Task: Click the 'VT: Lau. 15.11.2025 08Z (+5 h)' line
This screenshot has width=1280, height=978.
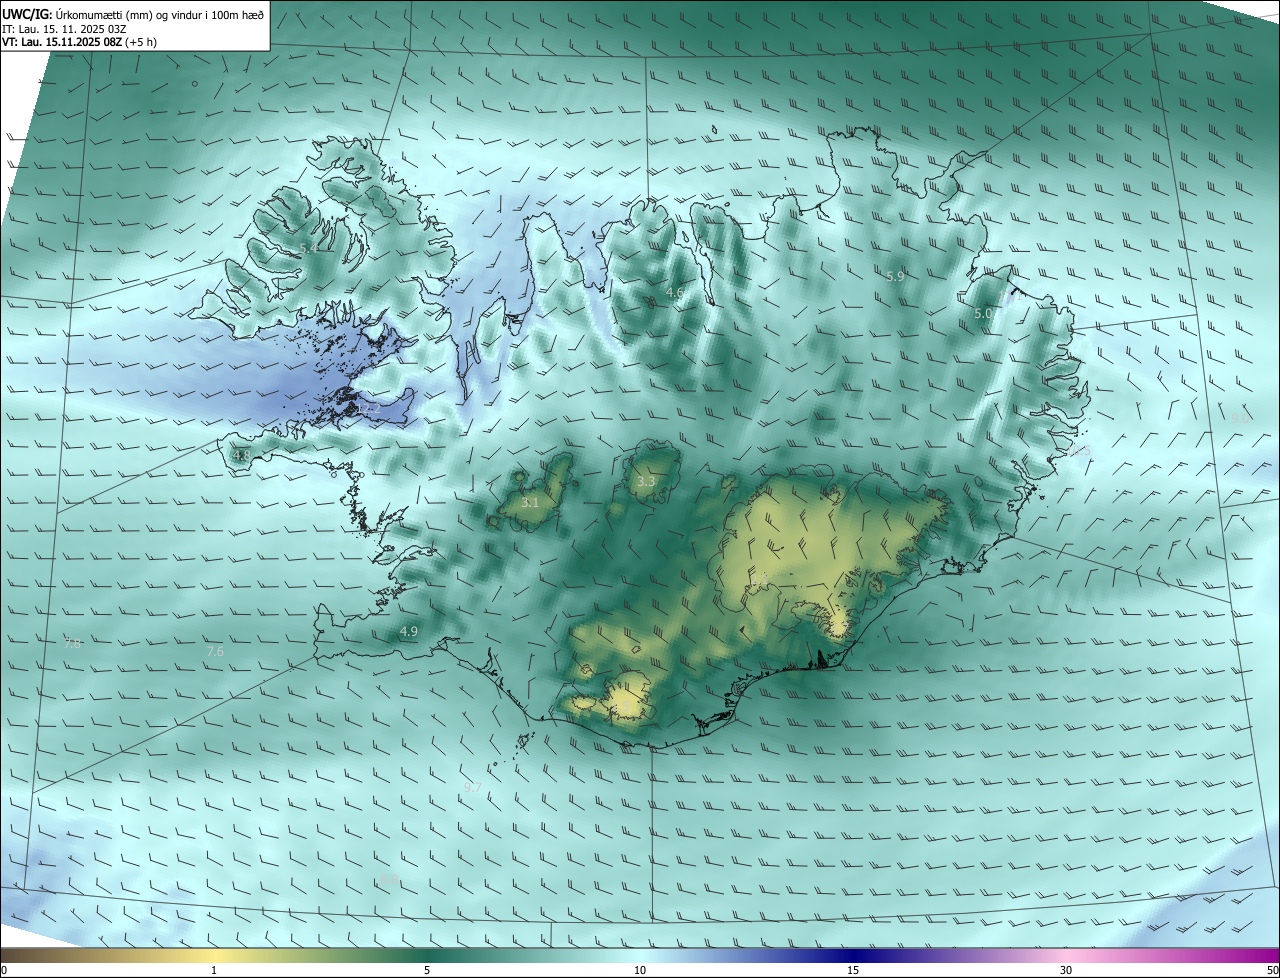Action: click(x=79, y=42)
